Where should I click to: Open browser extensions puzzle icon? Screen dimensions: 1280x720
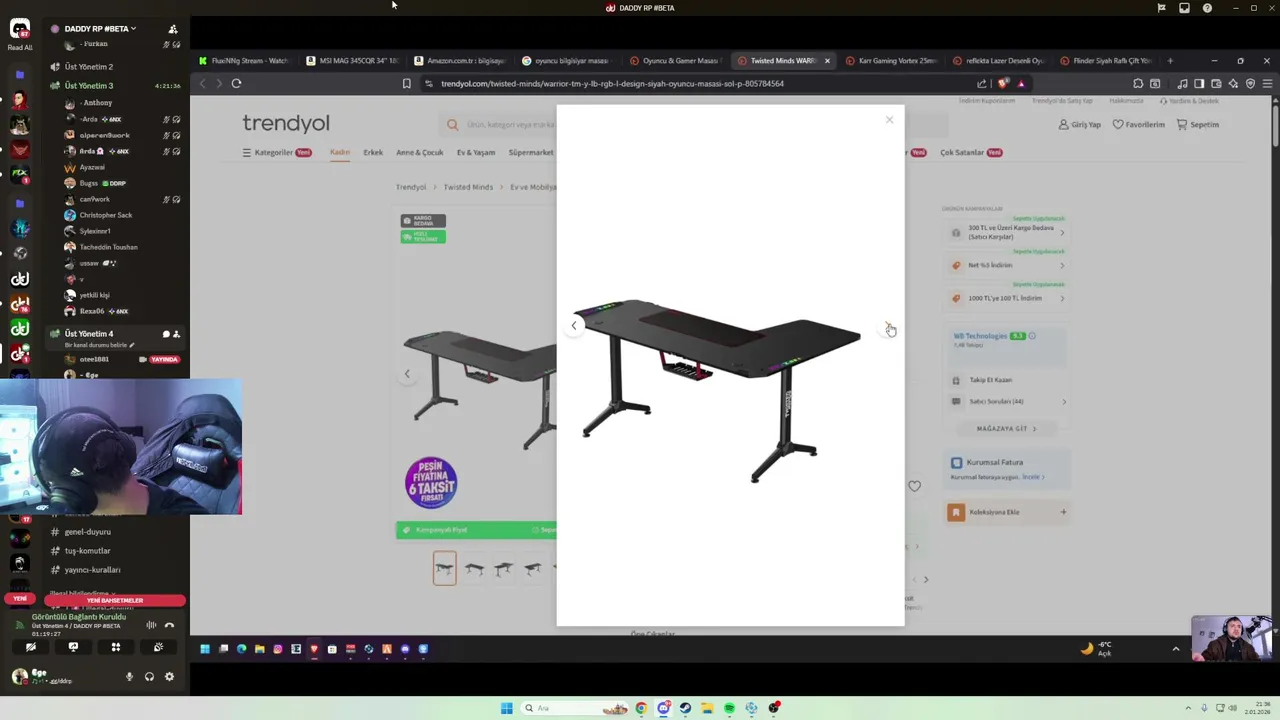1138,84
